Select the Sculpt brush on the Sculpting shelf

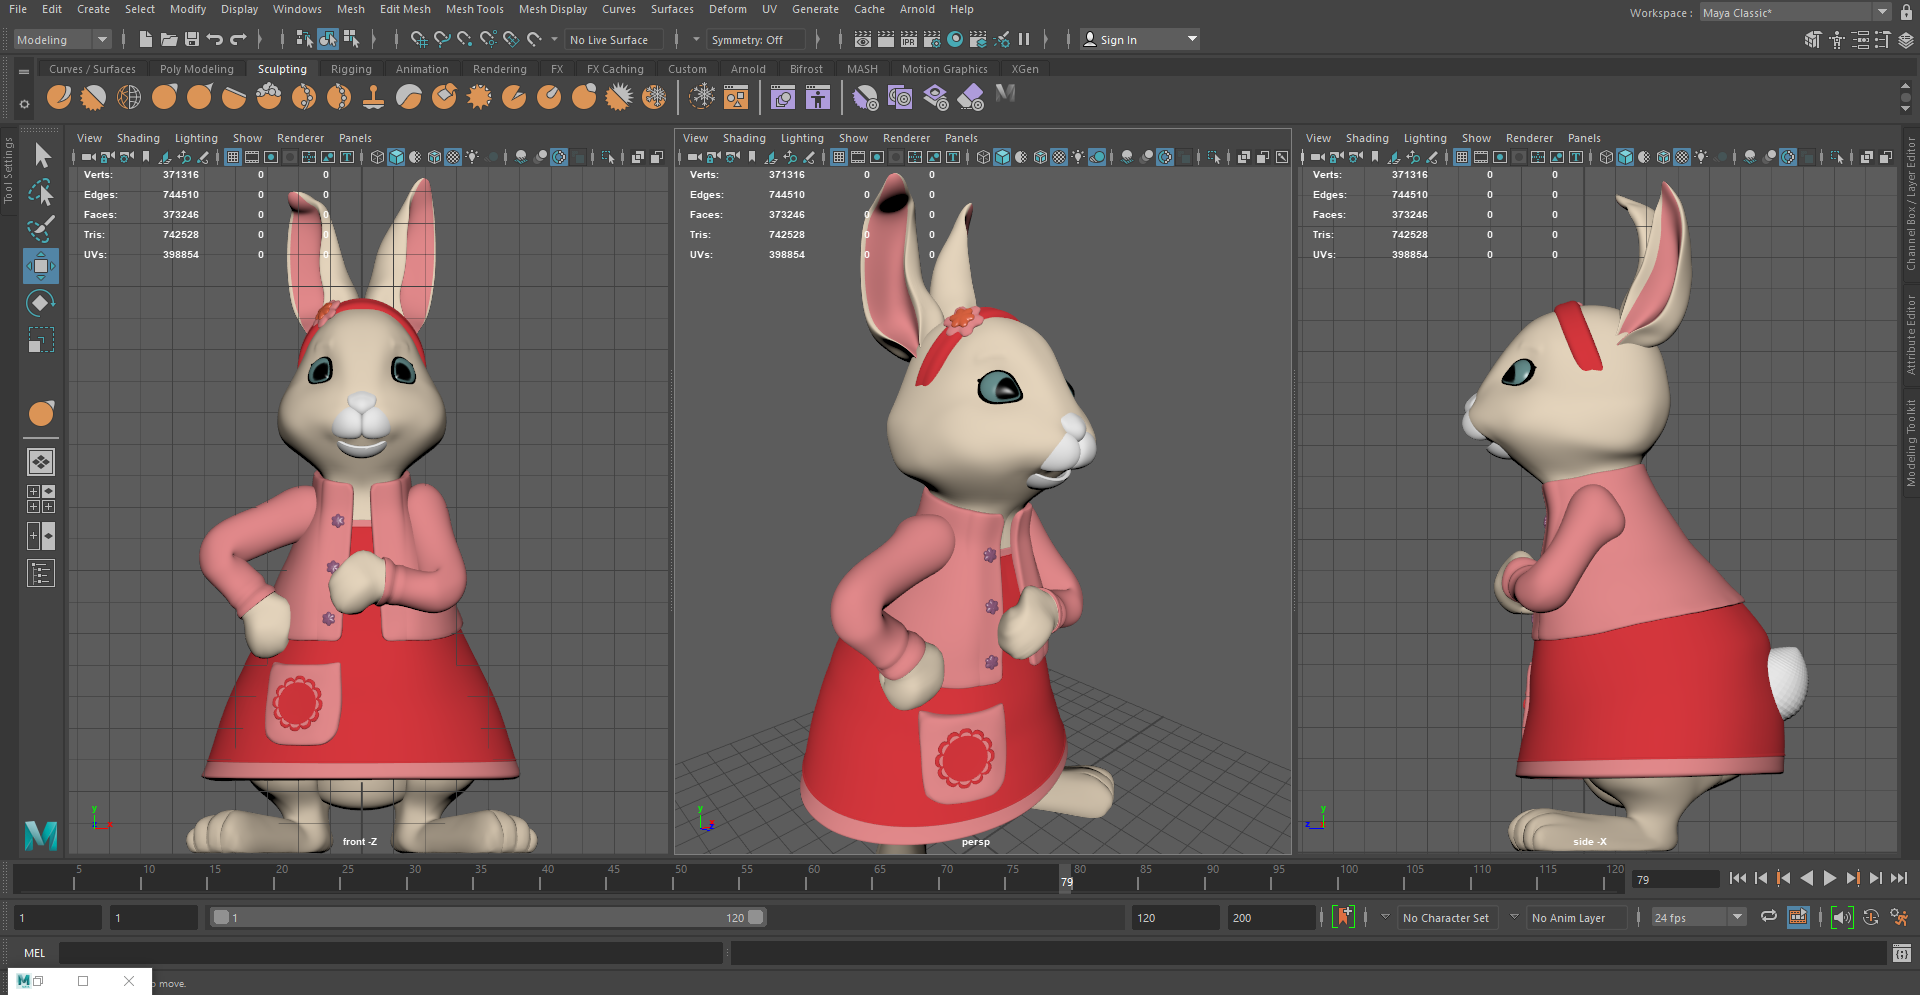click(59, 97)
